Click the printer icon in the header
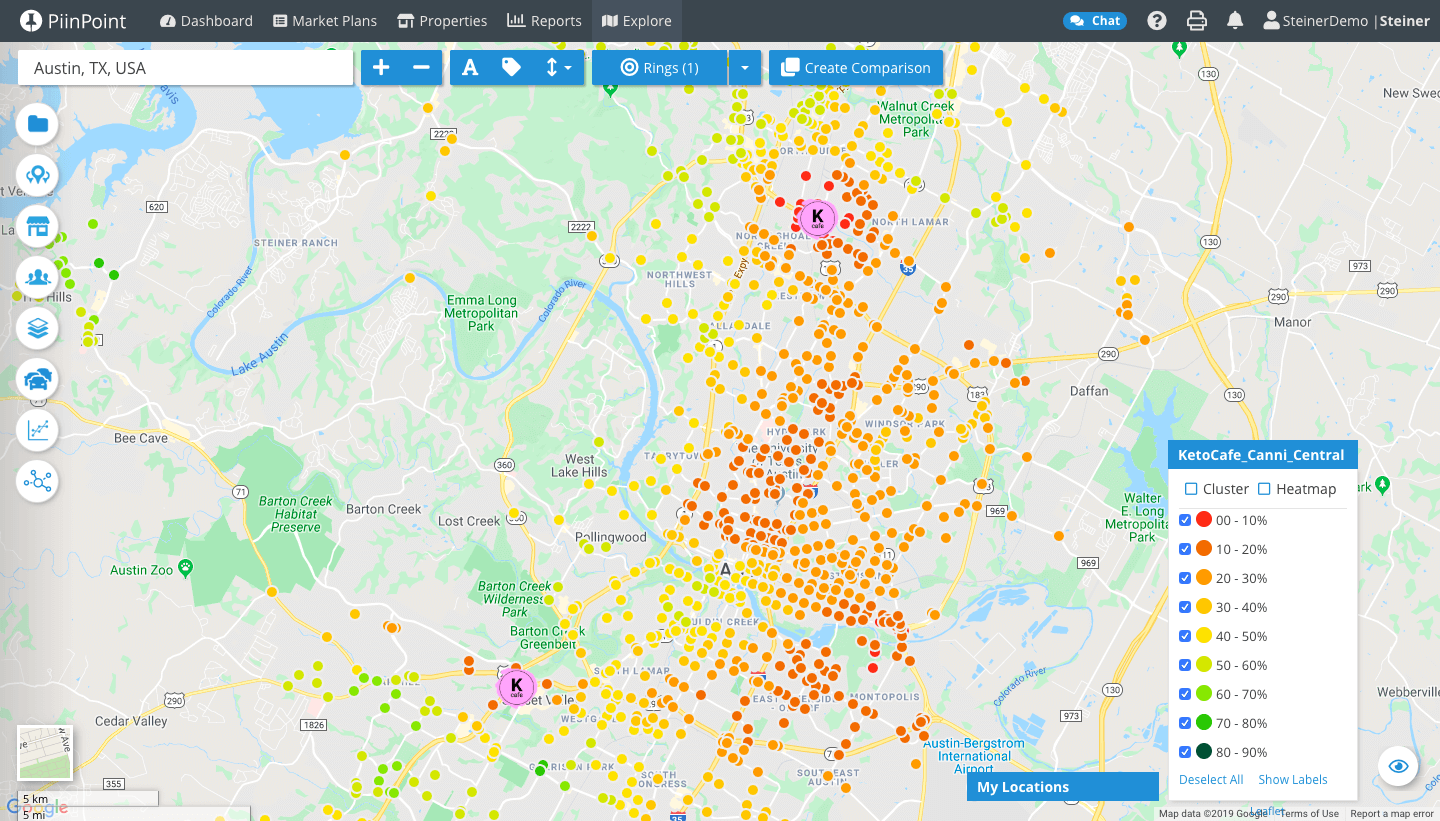The height and width of the screenshot is (821, 1440). (x=1196, y=21)
